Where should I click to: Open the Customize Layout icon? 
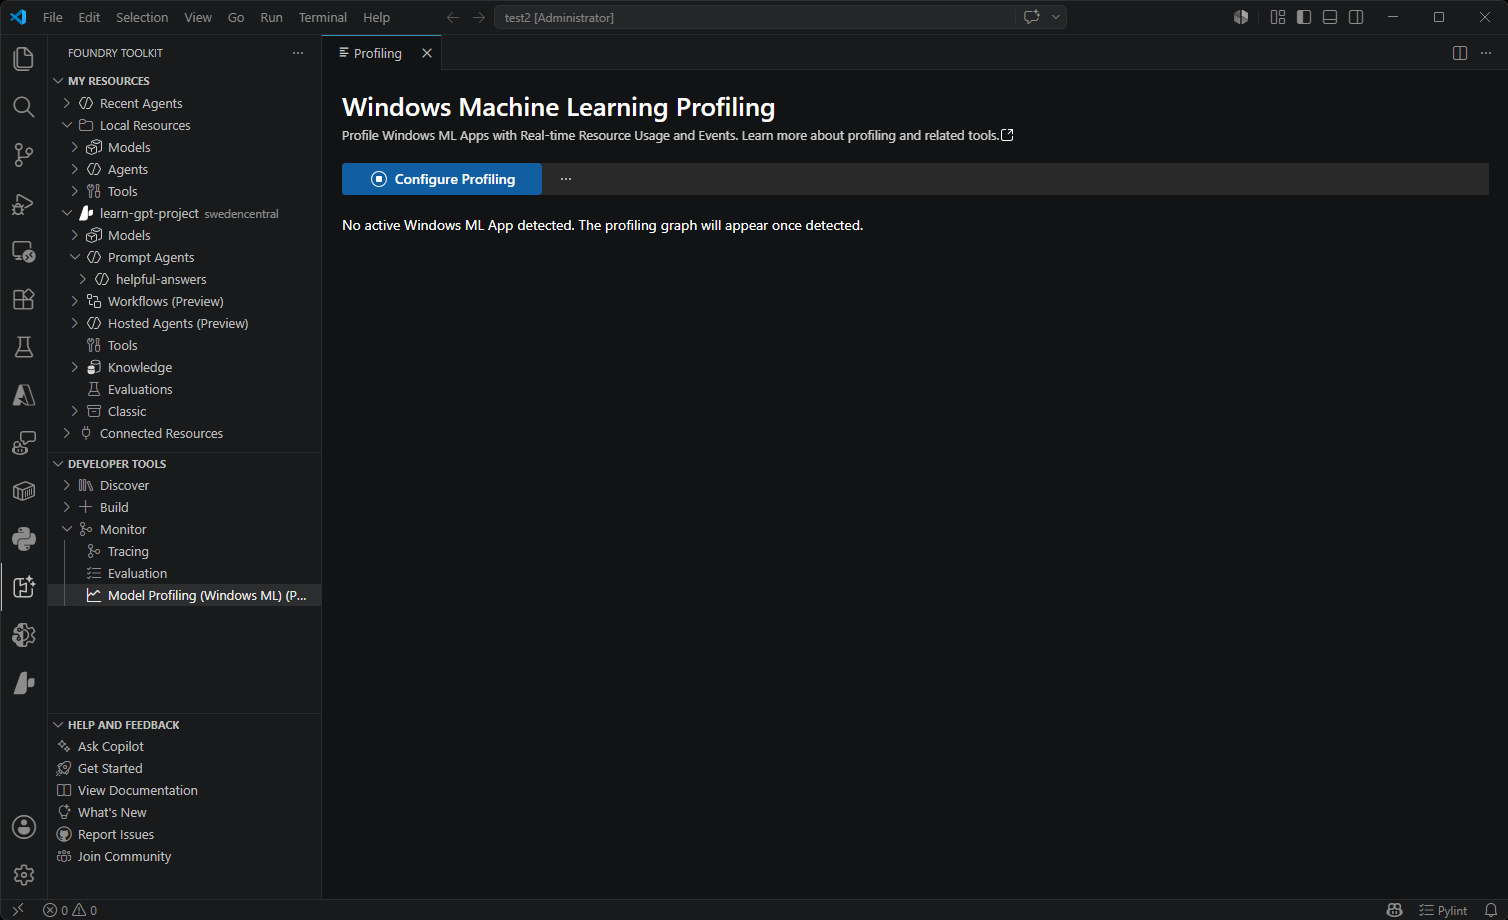click(1278, 17)
